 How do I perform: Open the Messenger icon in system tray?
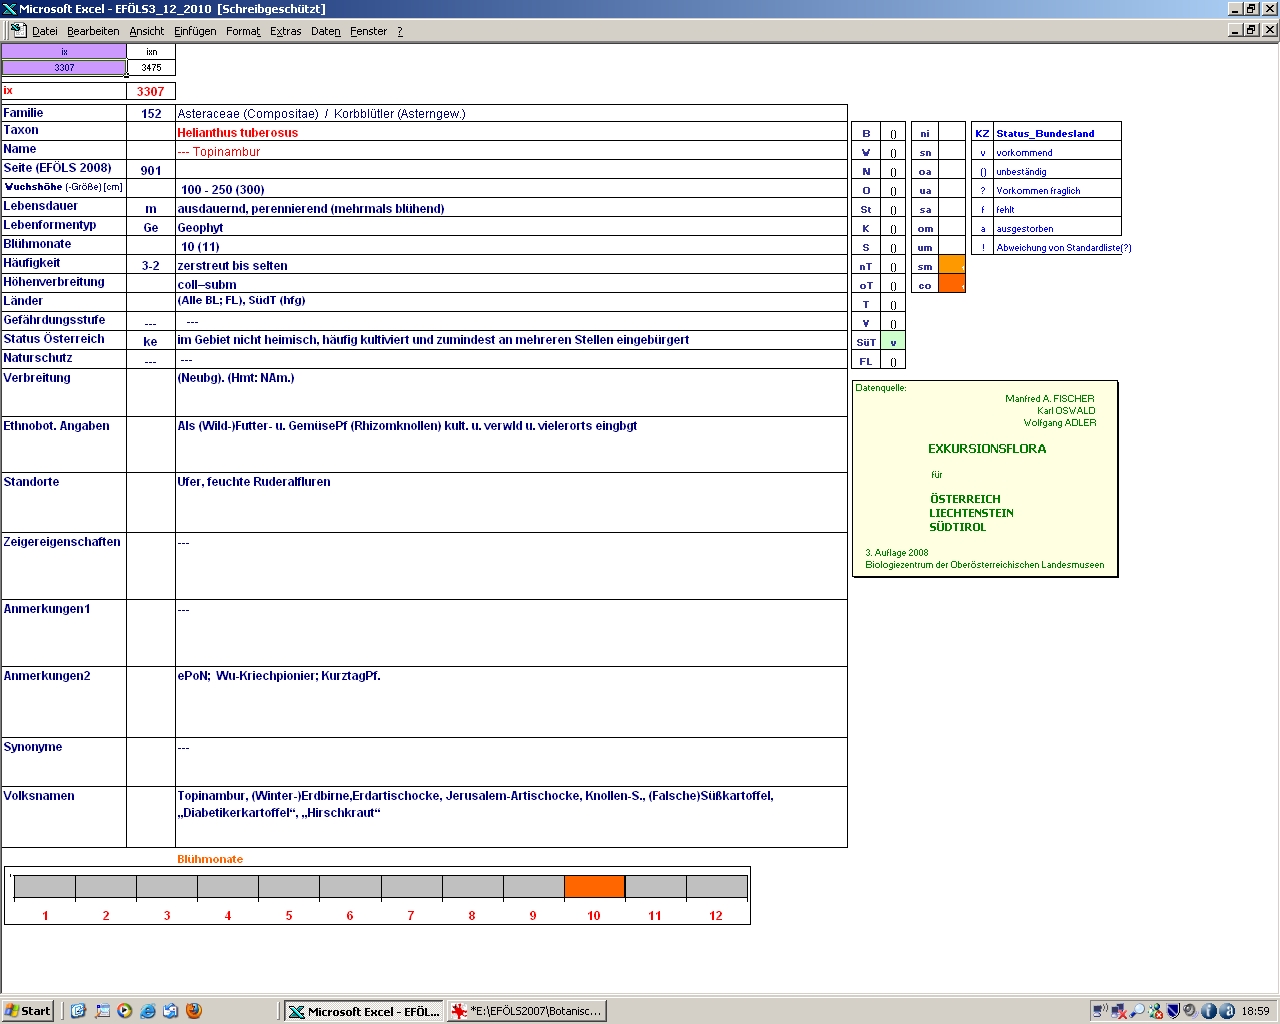1155,1011
